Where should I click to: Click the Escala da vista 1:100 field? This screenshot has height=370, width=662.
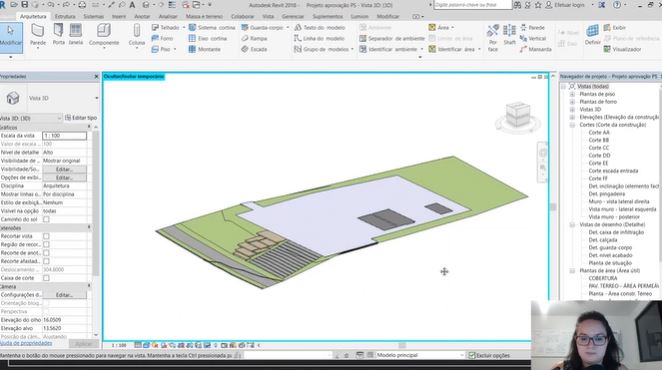click(64, 136)
